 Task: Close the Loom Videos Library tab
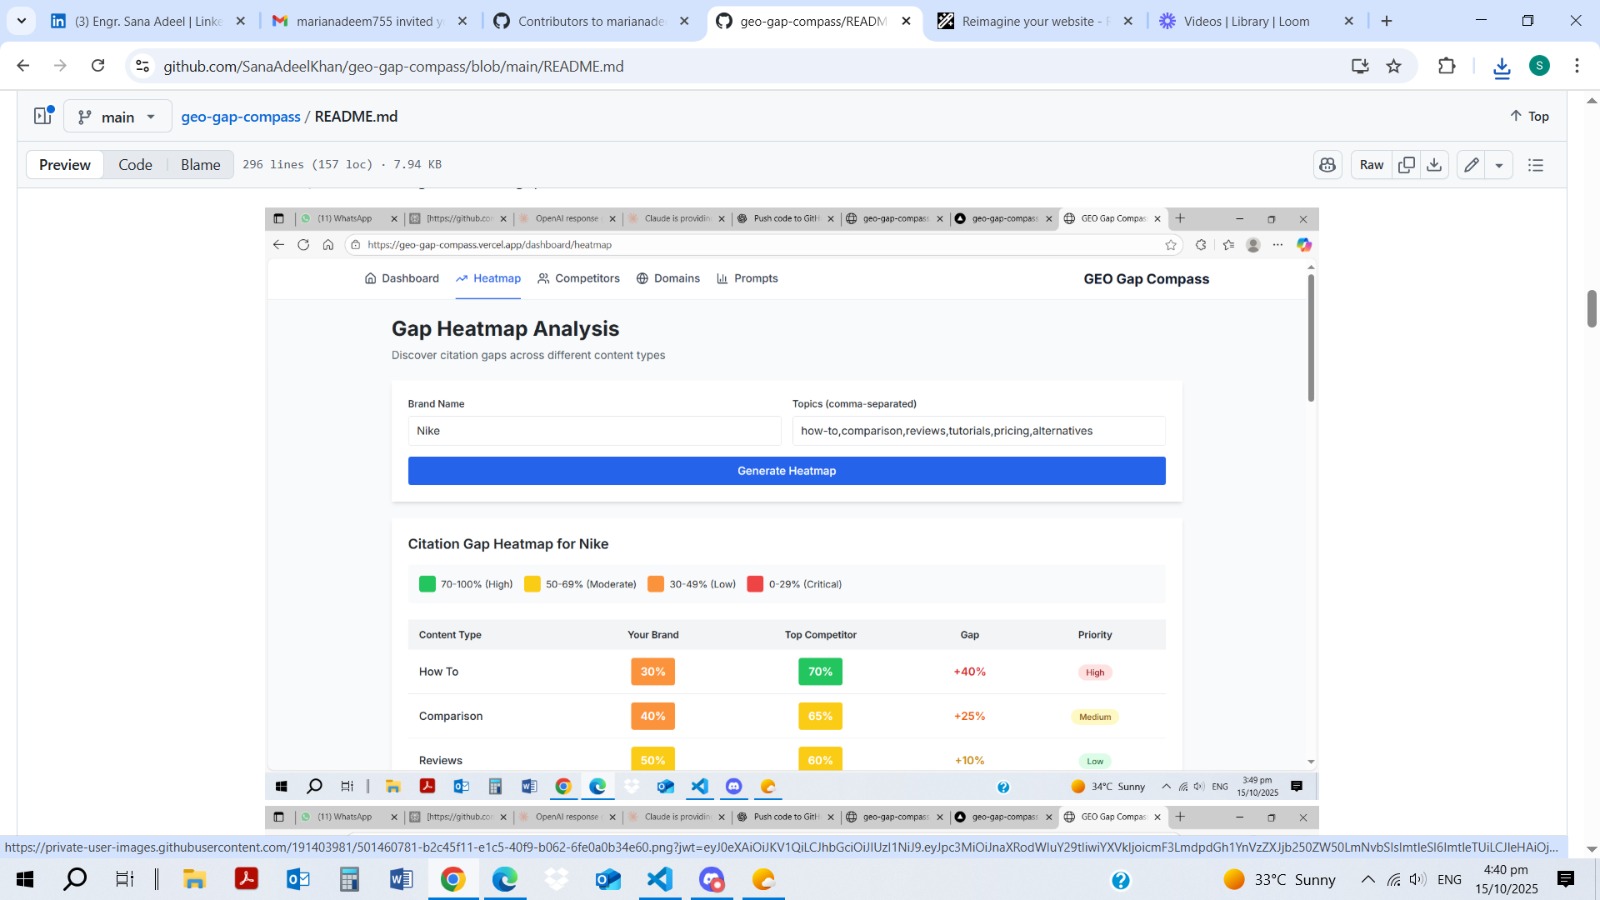click(x=1349, y=21)
